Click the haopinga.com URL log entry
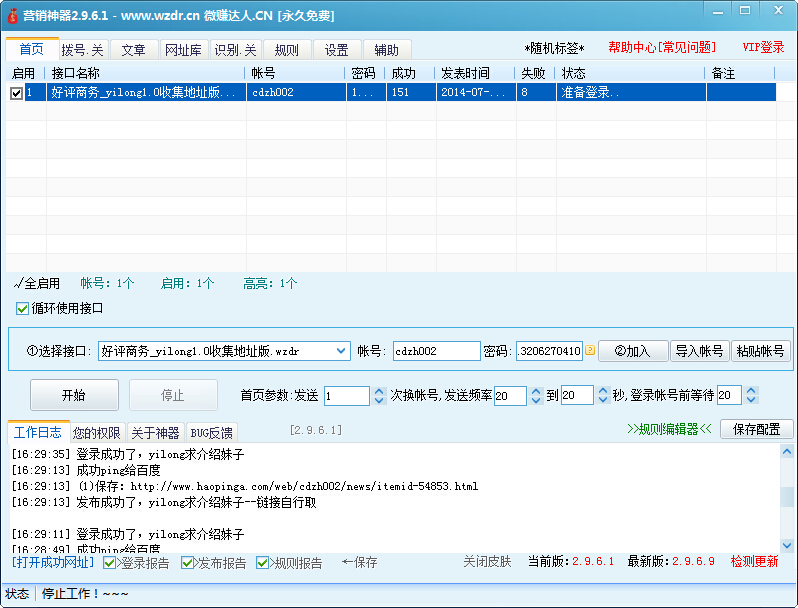The width and height of the screenshot is (798, 608). [245, 486]
